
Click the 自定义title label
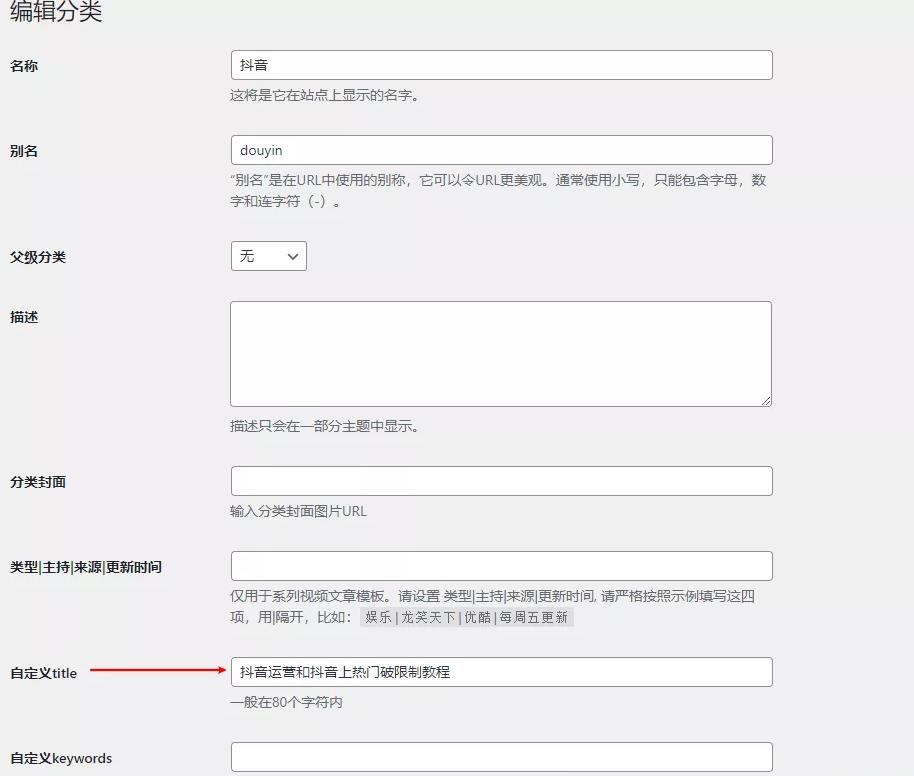pos(44,673)
